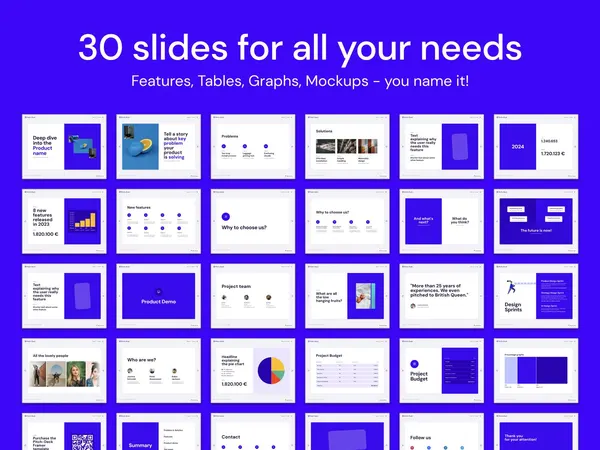
Task: Select the 'Project Budget' table slide
Action: (x=347, y=370)
